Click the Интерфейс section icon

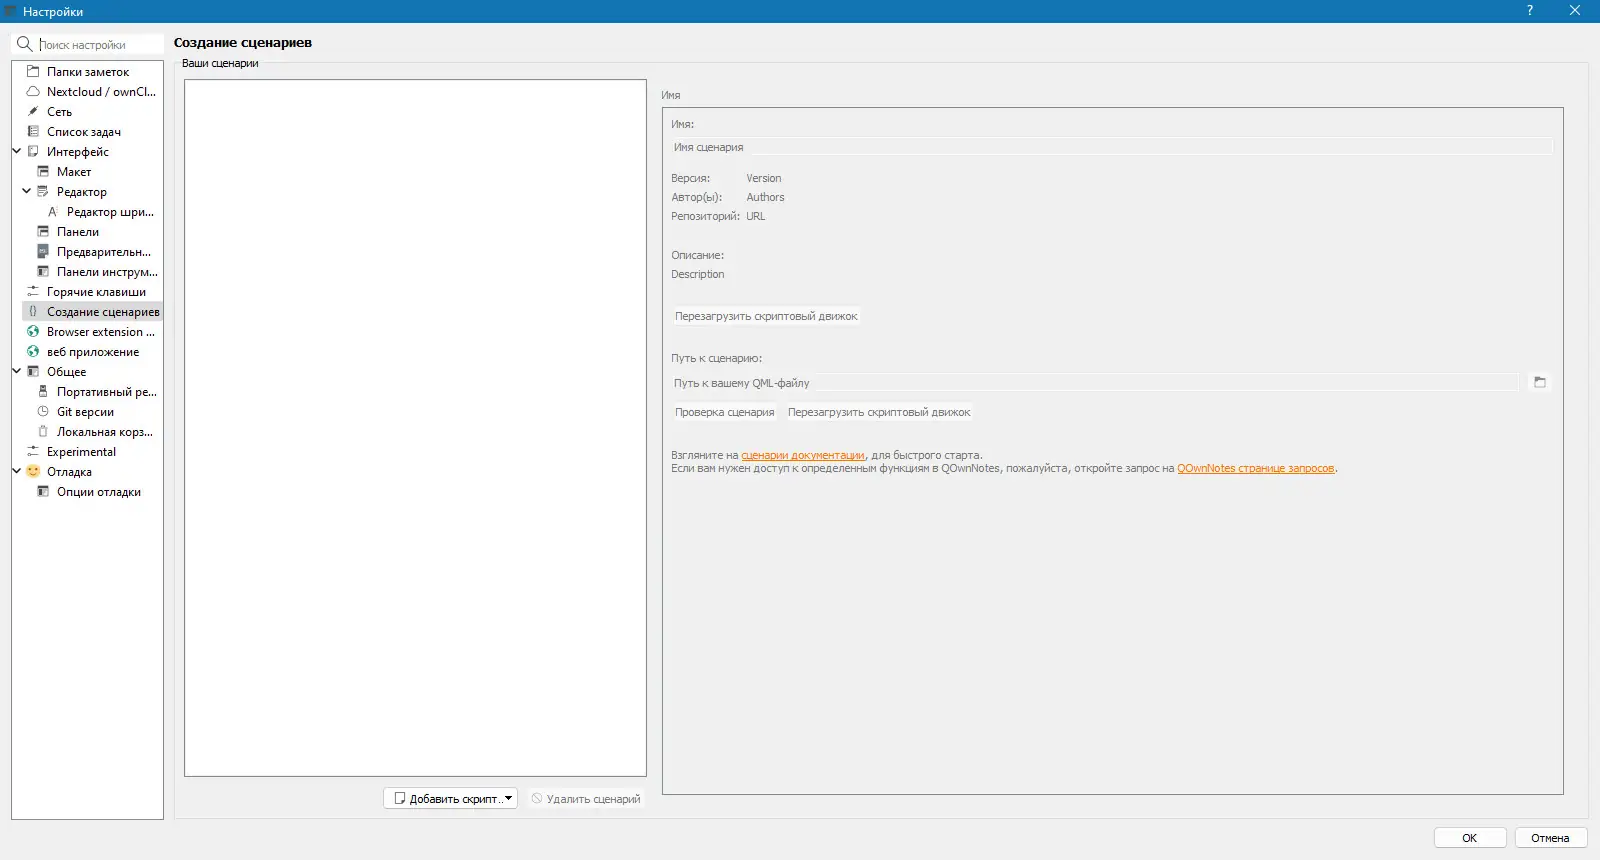coord(33,152)
